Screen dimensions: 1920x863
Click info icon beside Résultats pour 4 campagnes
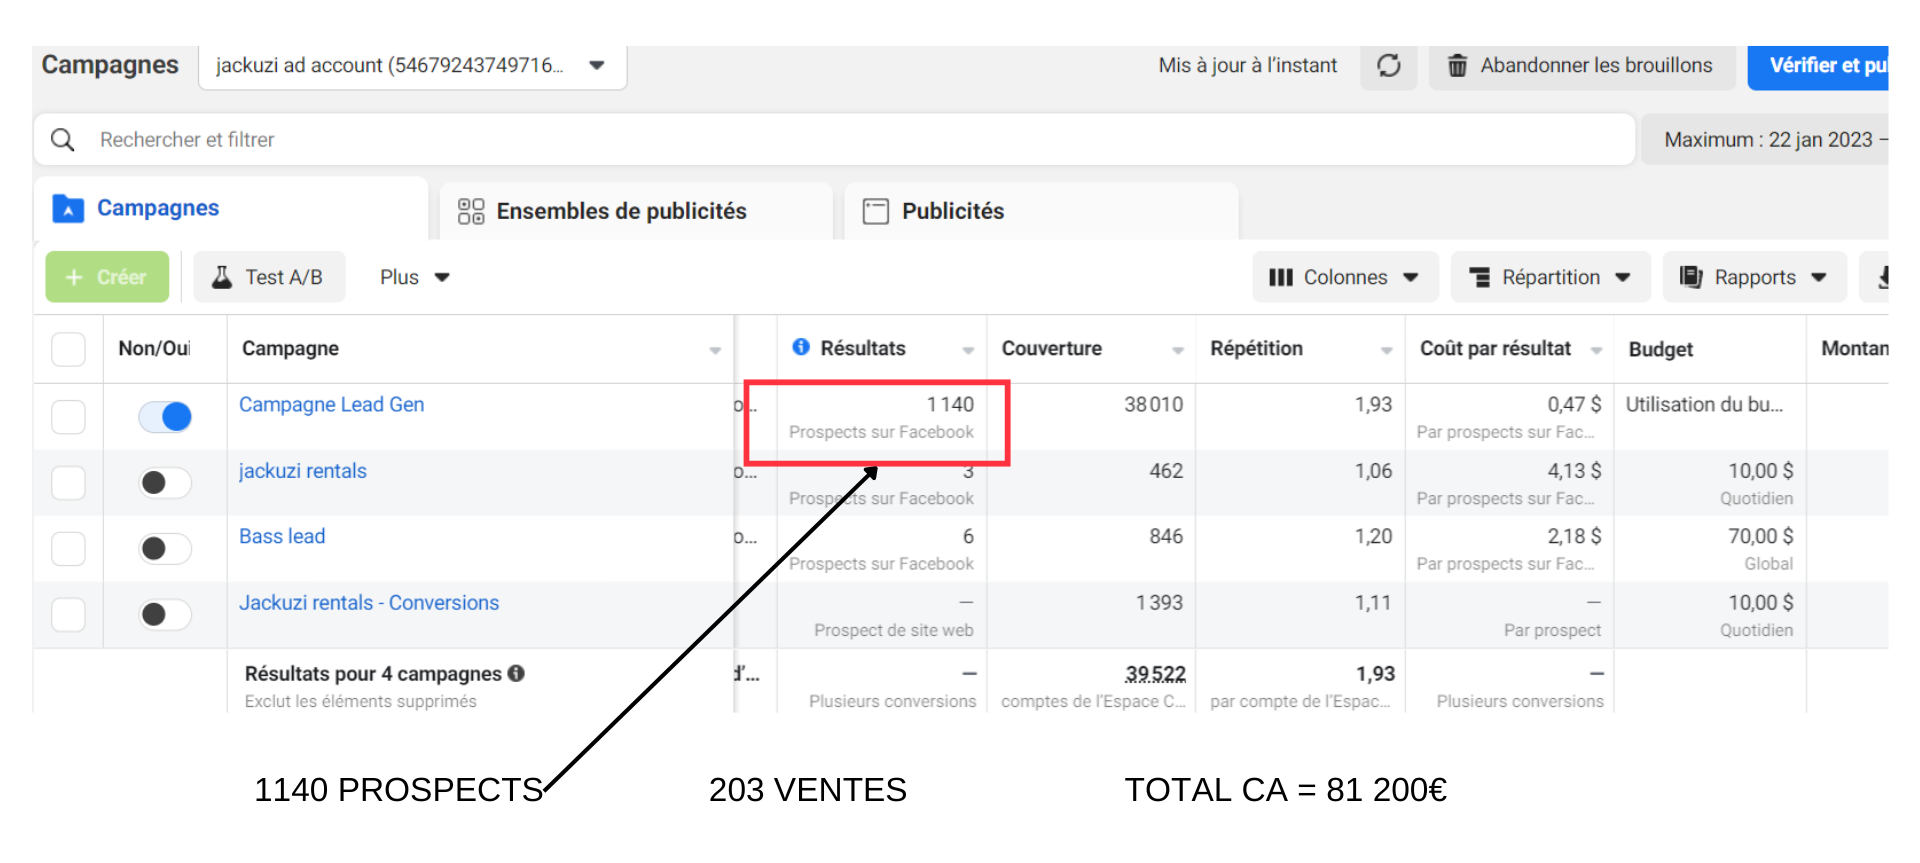(516, 673)
